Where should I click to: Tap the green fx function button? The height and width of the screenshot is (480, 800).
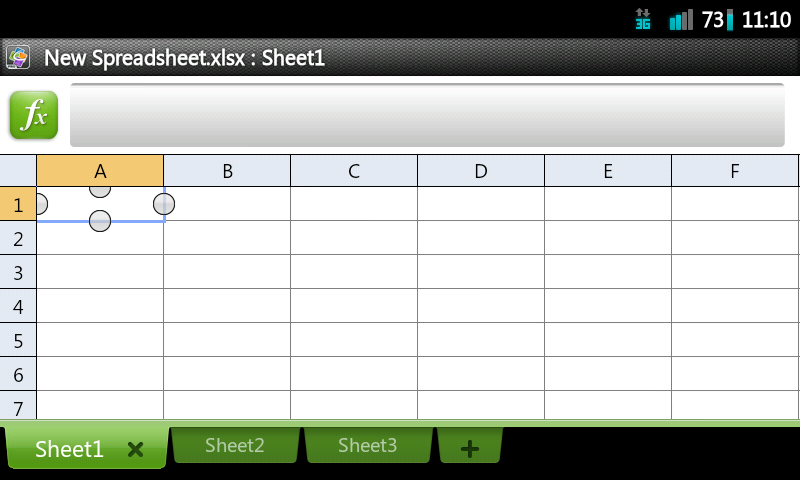point(34,115)
